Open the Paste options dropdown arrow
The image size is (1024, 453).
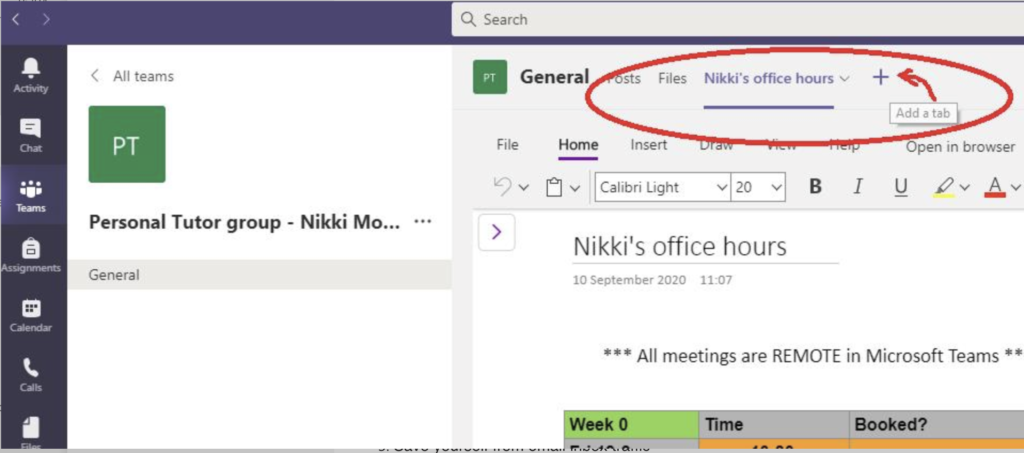click(575, 188)
